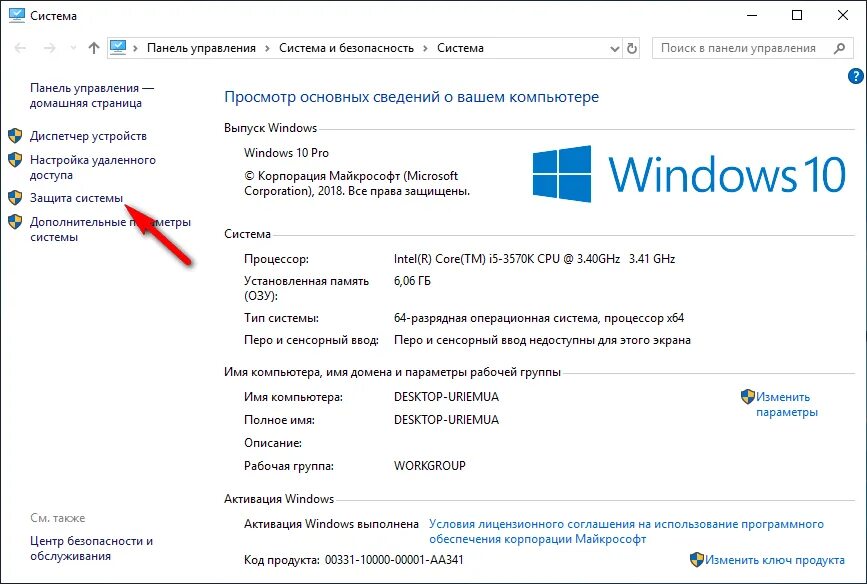Open Центр безопасности и обслуживания link
Viewport: 867px width, 584px height.
click(91, 549)
